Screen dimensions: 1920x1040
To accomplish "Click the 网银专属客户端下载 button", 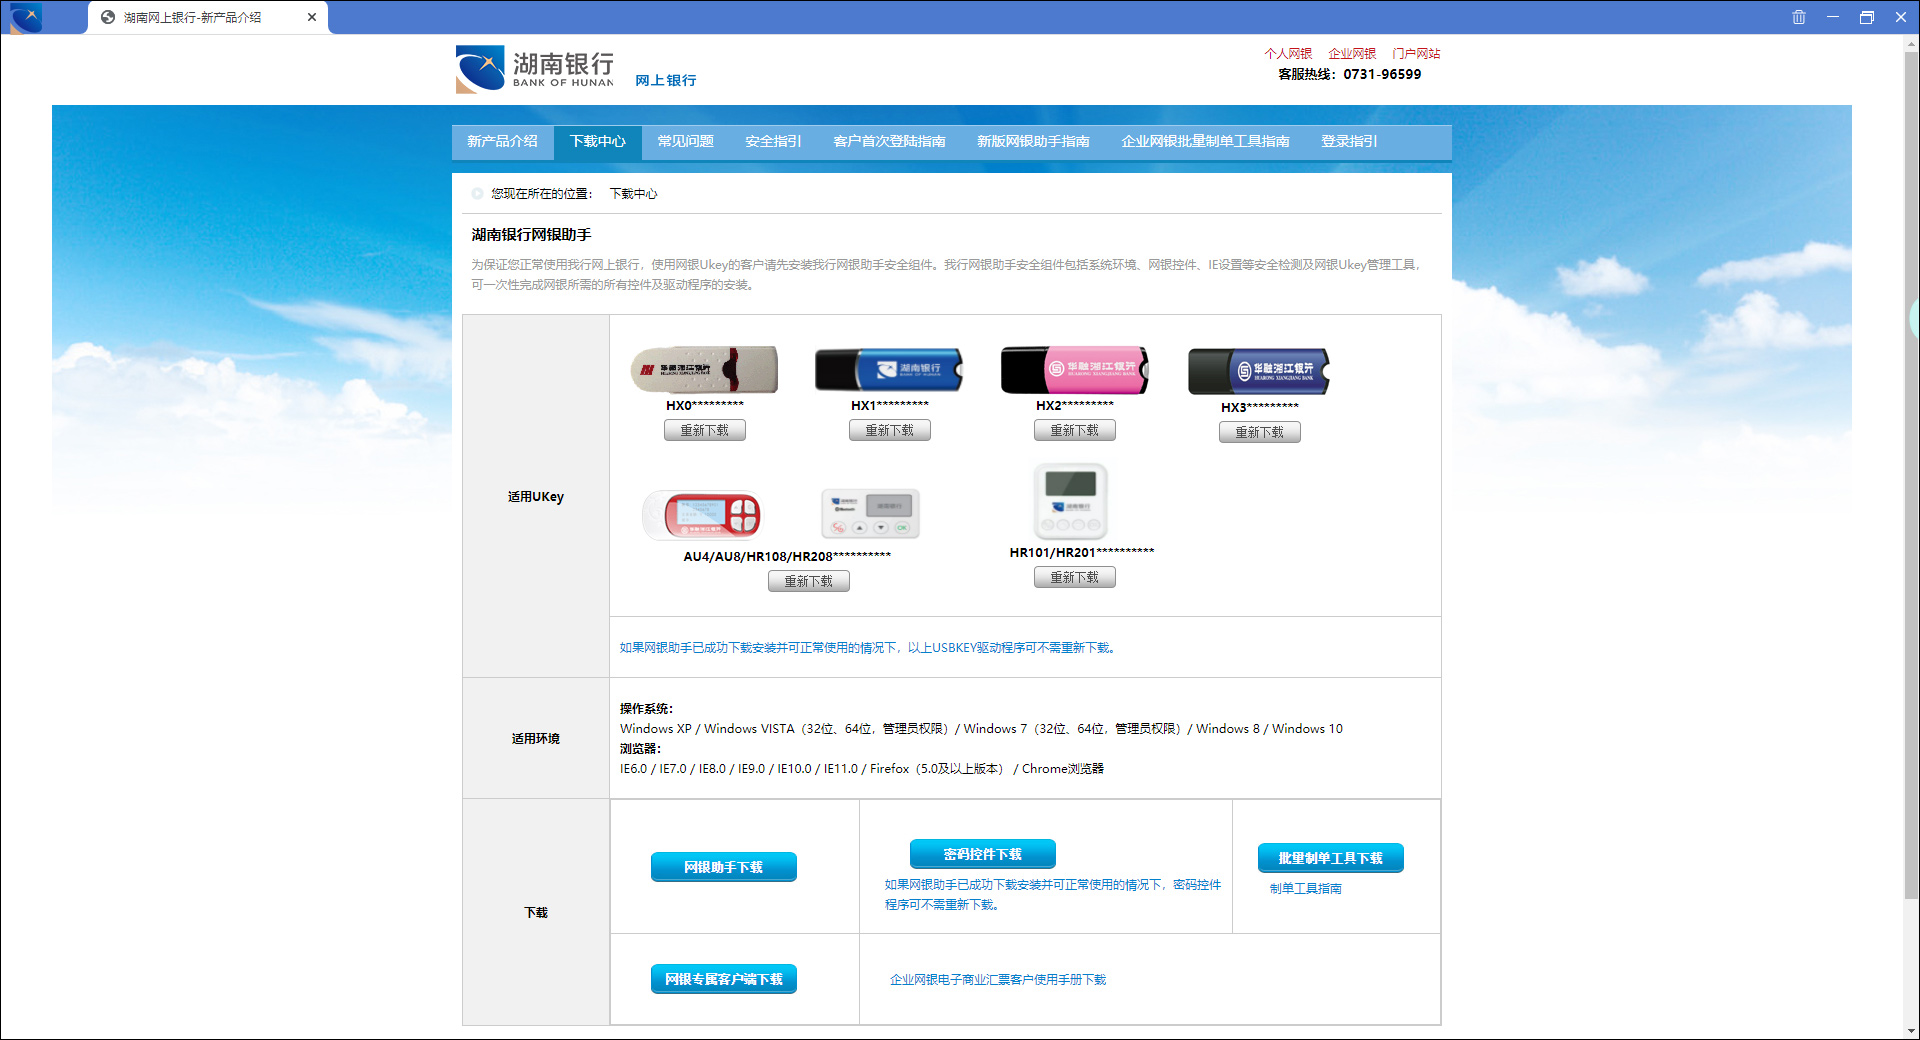I will (x=724, y=979).
